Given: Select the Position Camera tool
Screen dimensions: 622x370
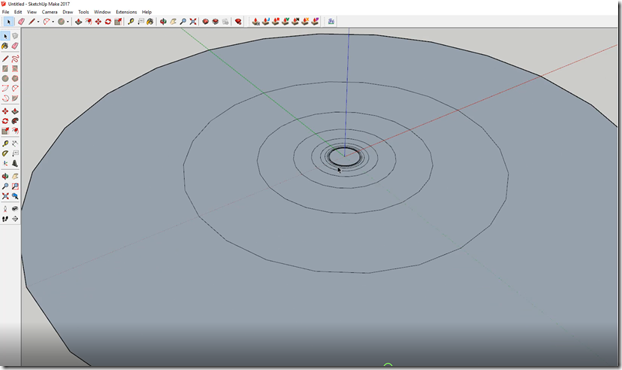Looking at the screenshot, I should coord(5,209).
